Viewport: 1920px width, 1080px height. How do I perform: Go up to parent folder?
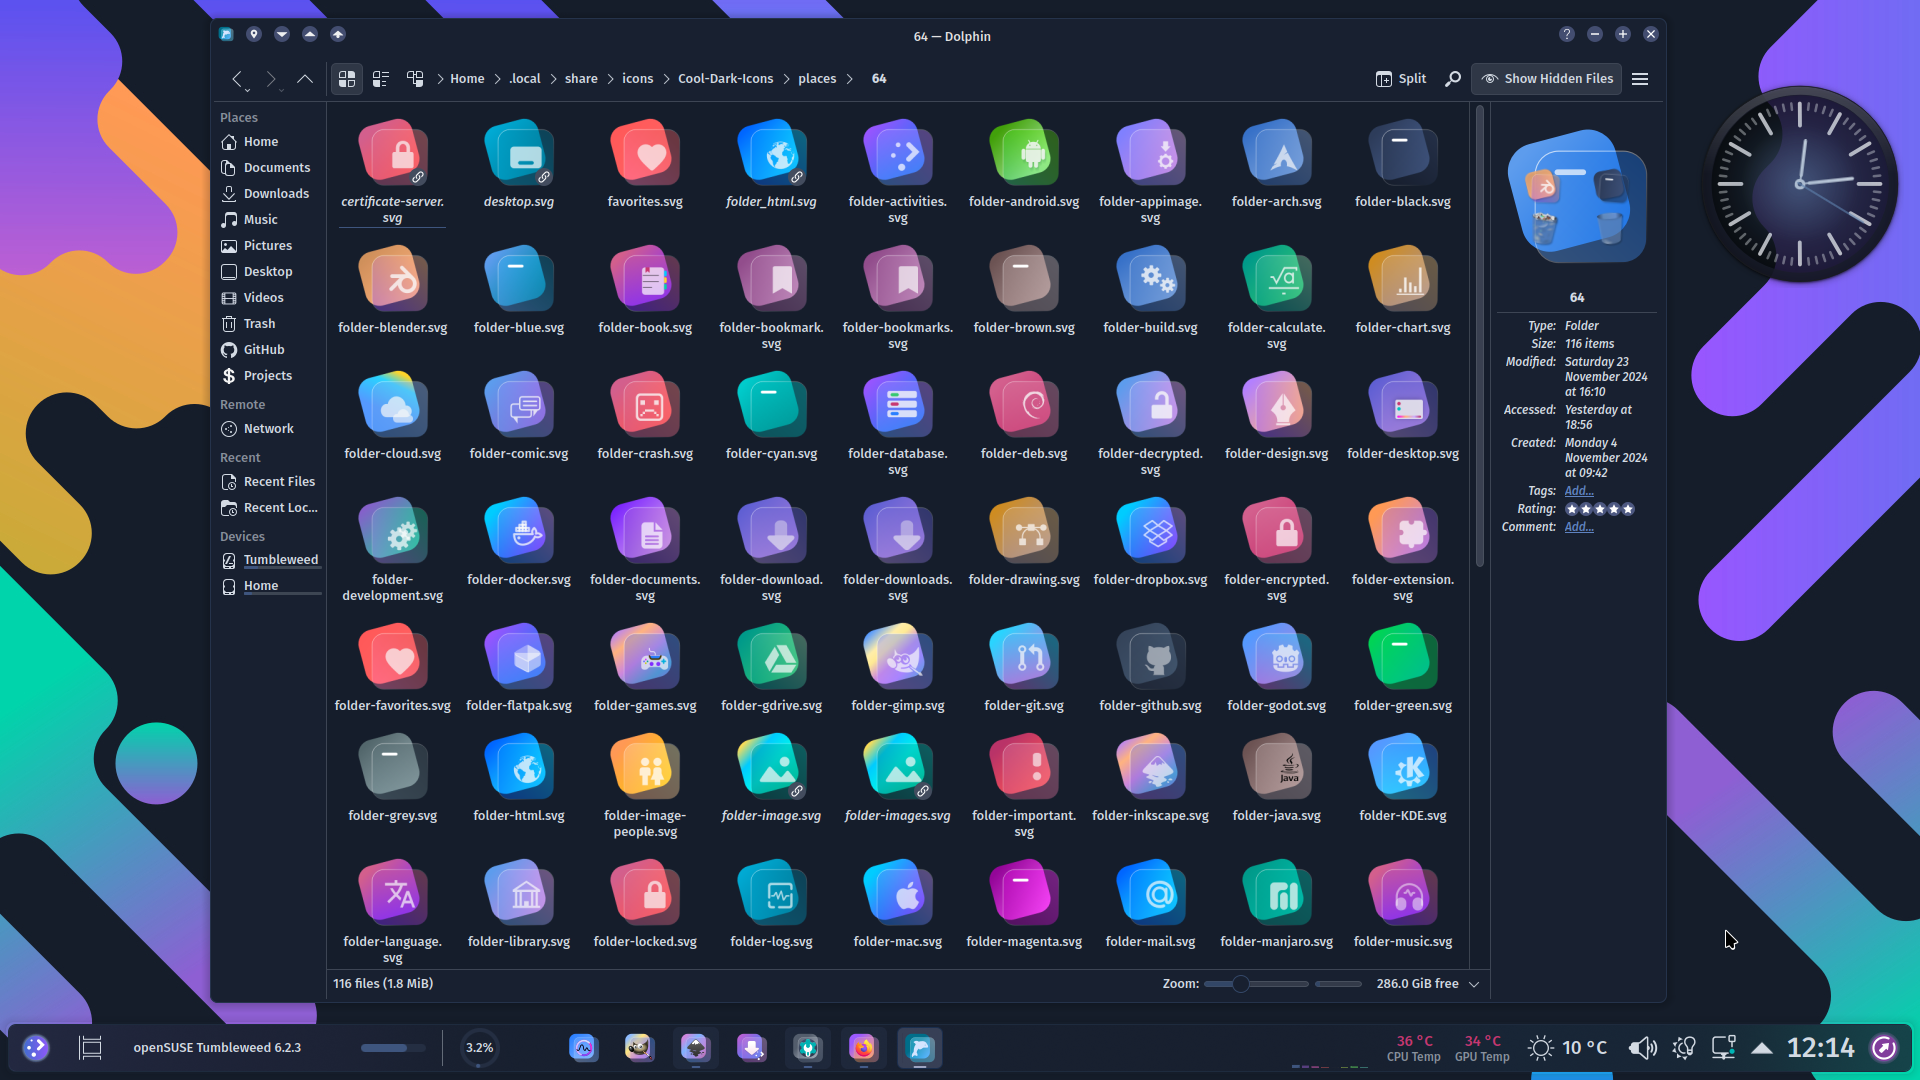pyautogui.click(x=305, y=79)
